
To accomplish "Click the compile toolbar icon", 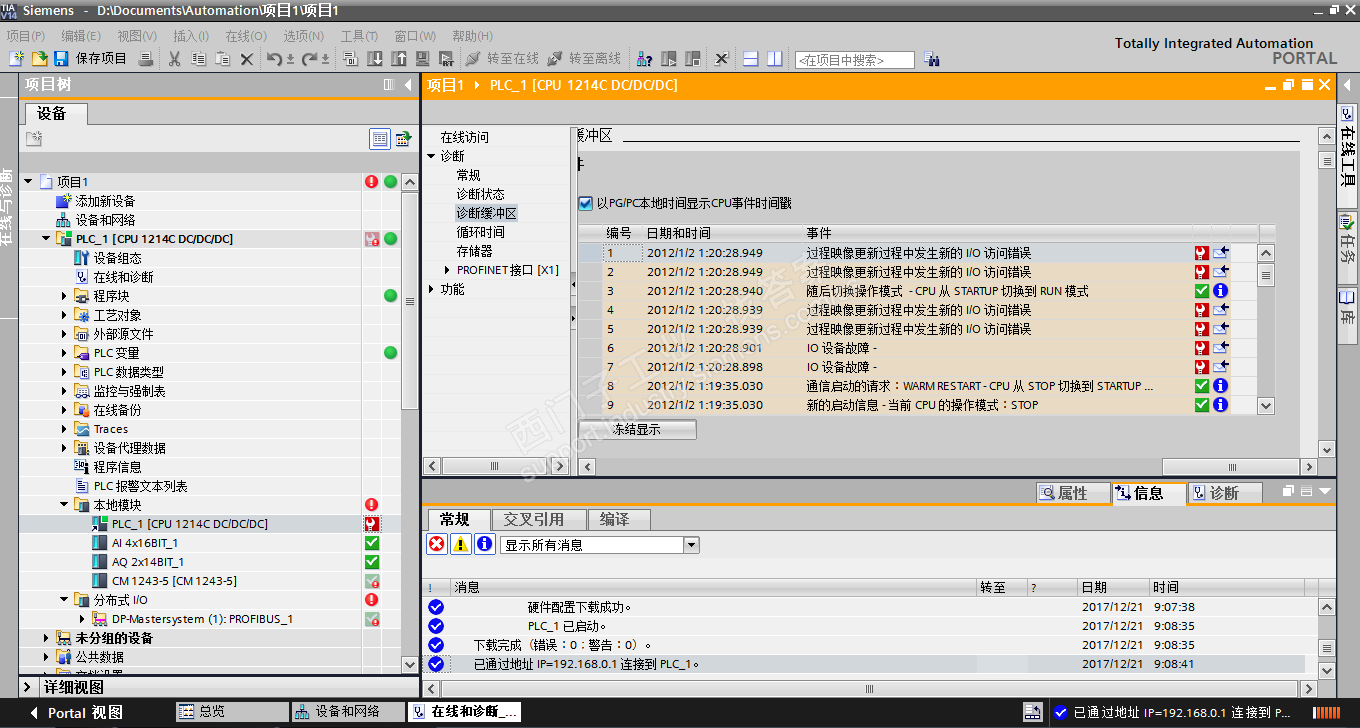I will click(x=350, y=59).
